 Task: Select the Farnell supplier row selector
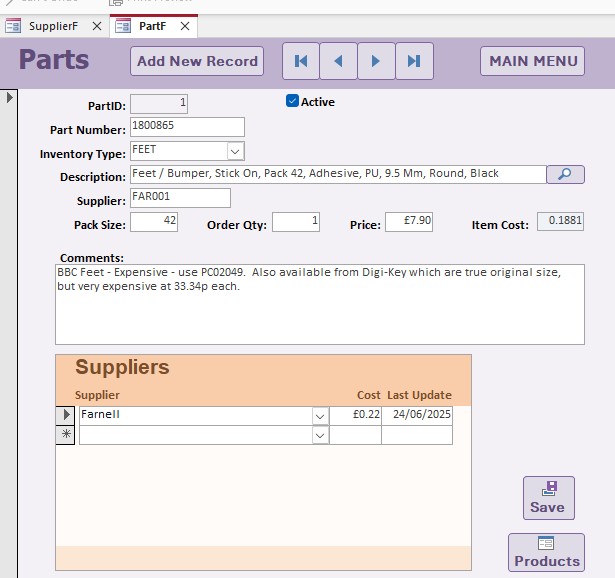click(66, 414)
